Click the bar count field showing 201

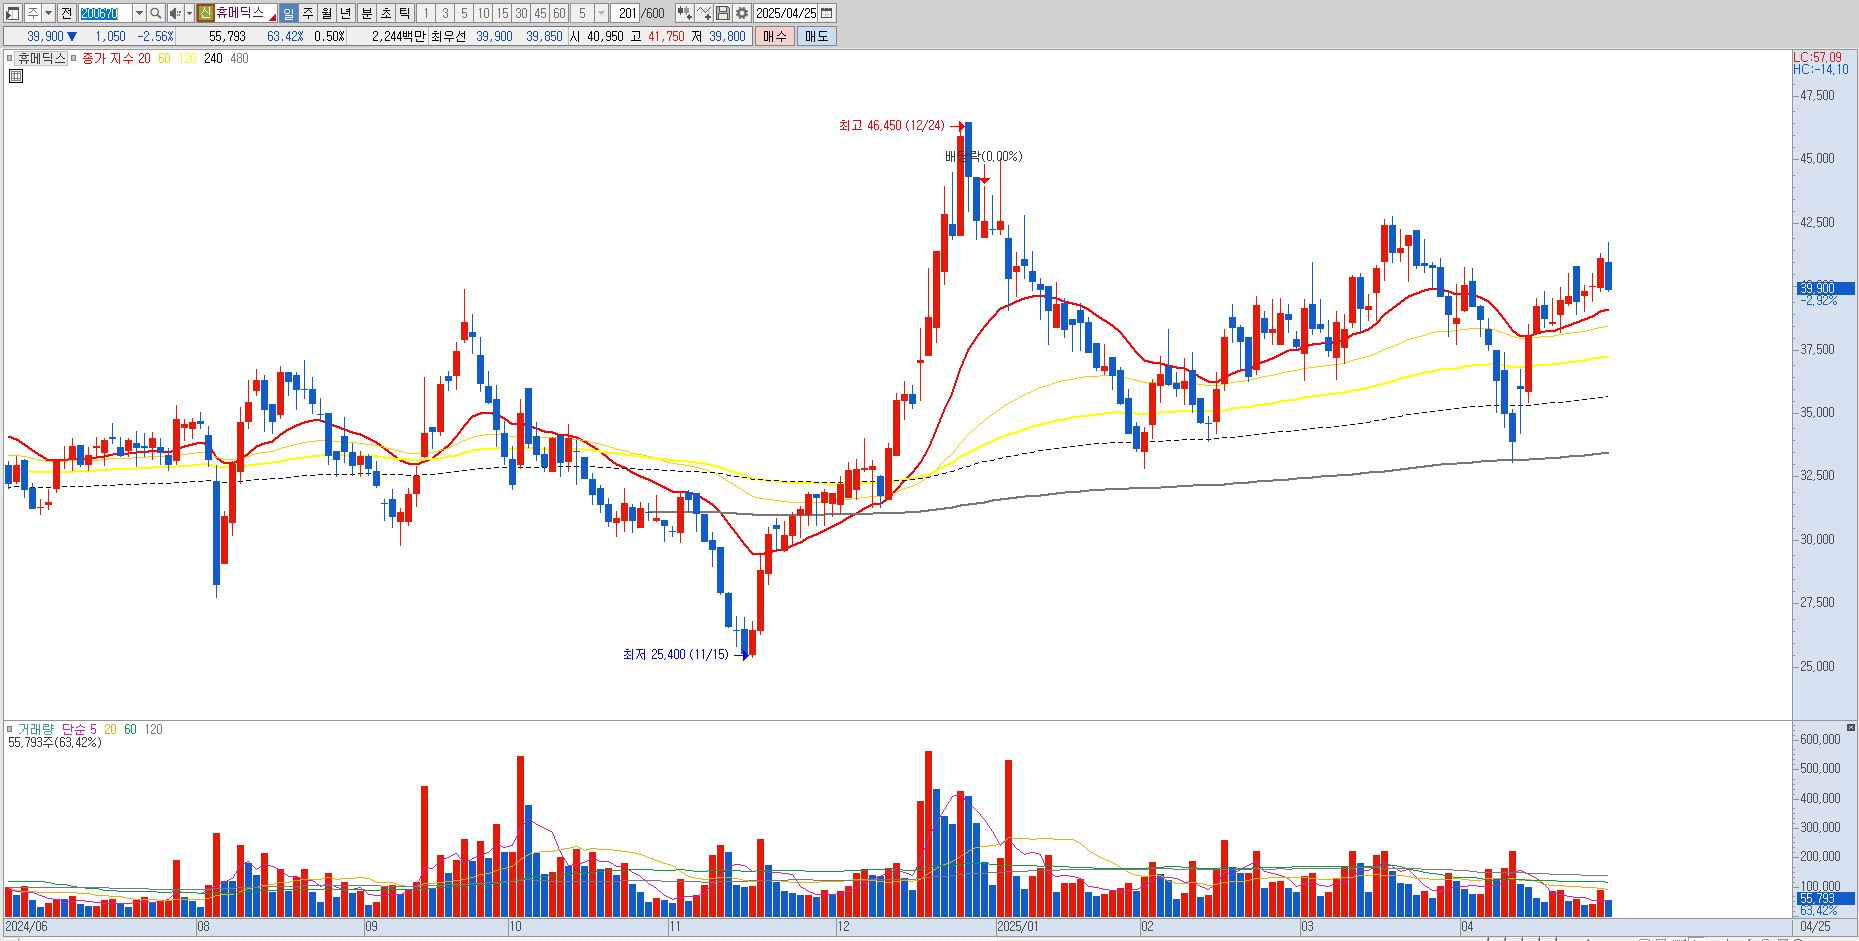627,13
